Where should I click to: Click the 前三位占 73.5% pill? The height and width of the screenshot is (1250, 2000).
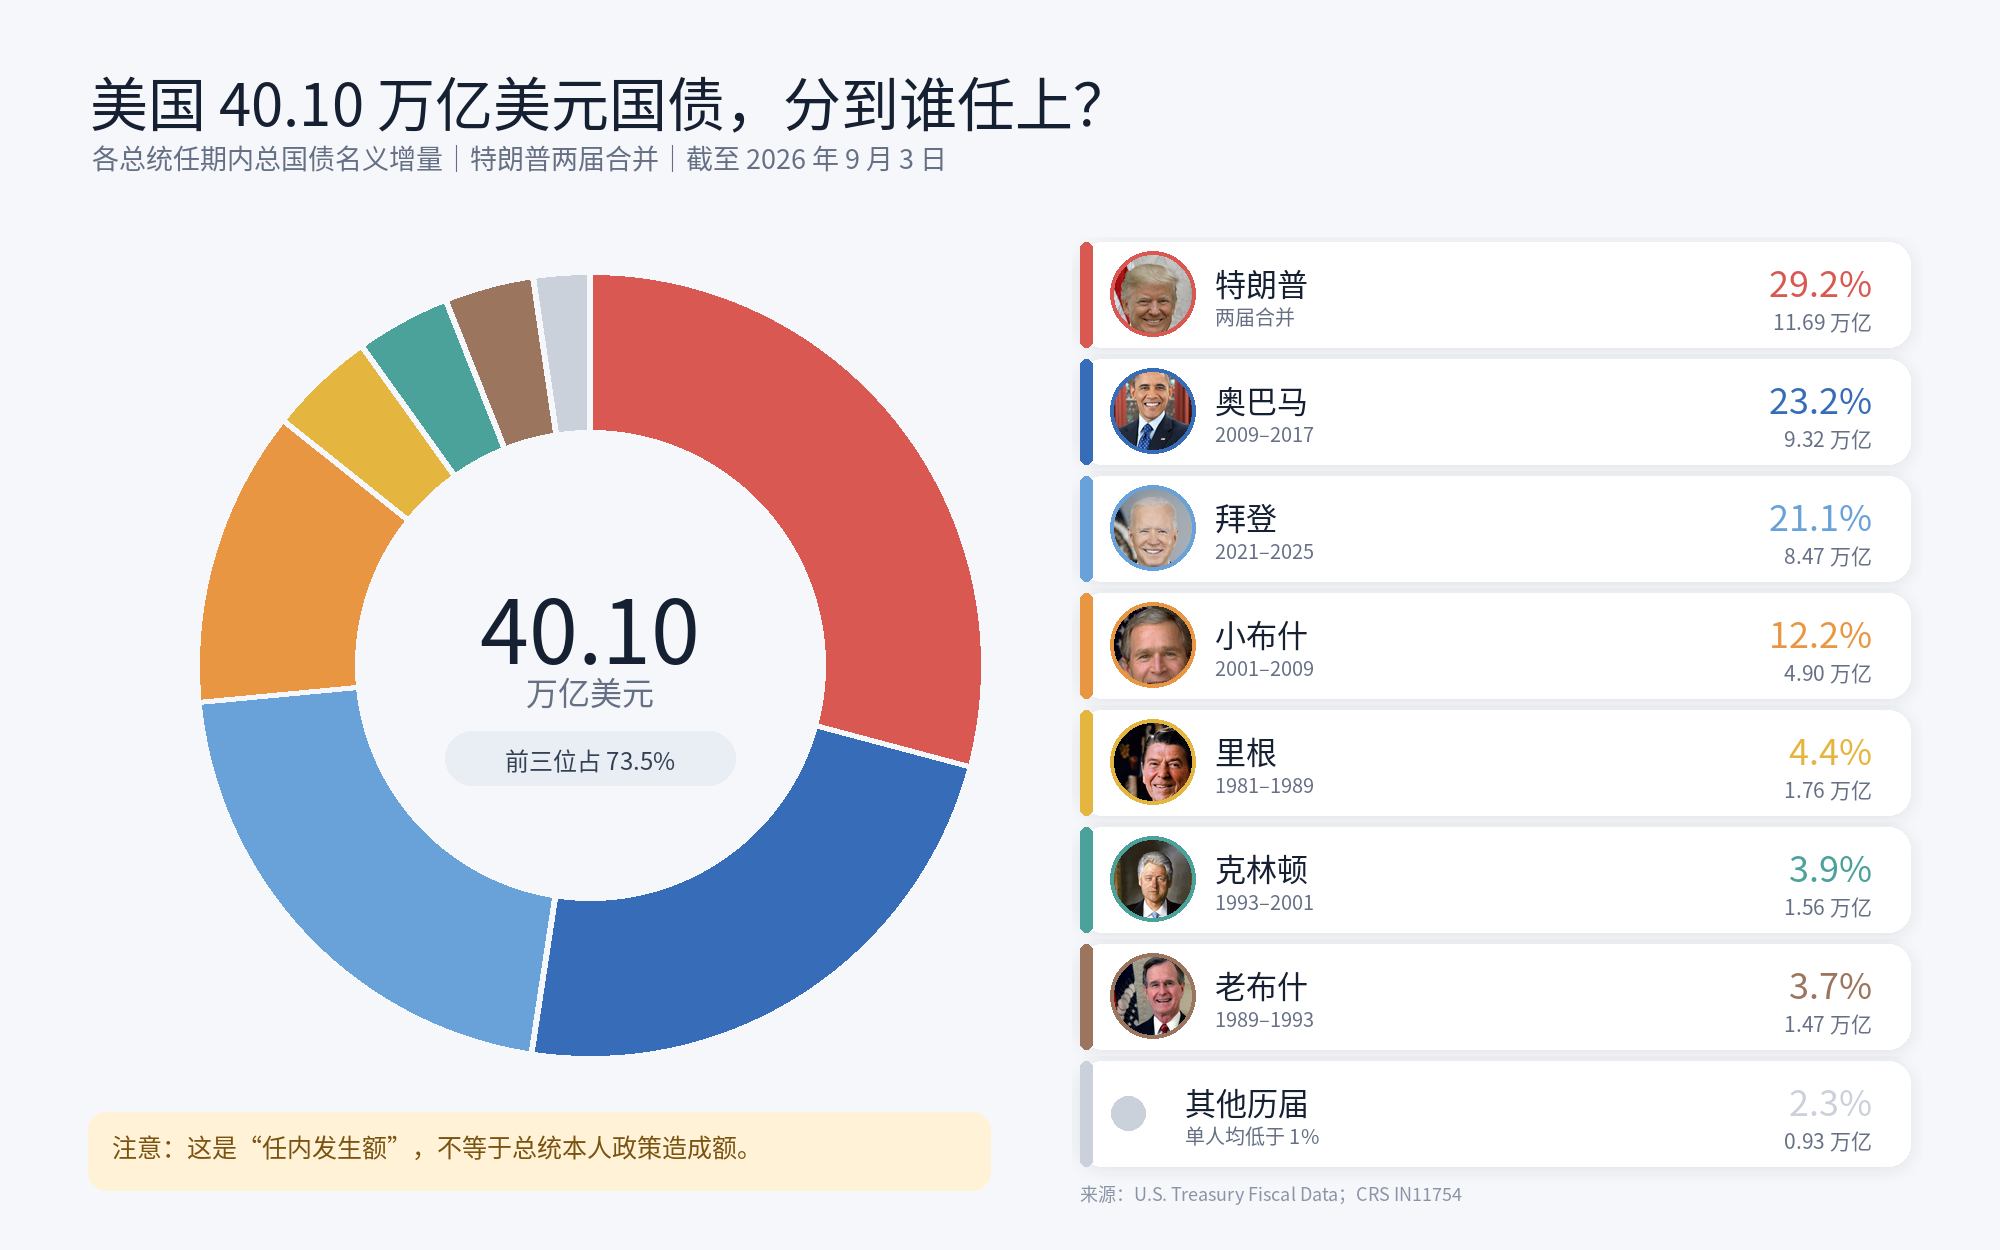pos(590,759)
